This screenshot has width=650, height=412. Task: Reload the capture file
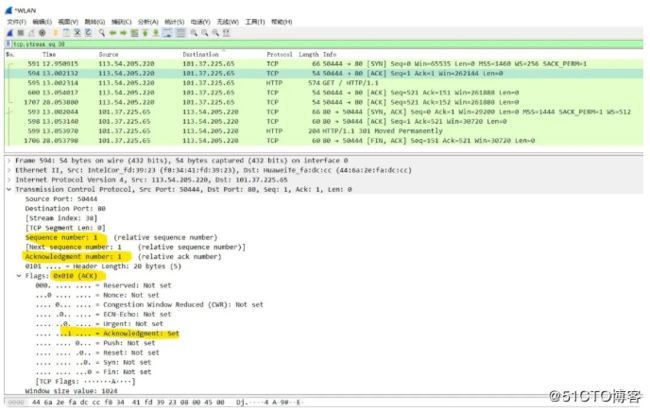tap(88, 33)
